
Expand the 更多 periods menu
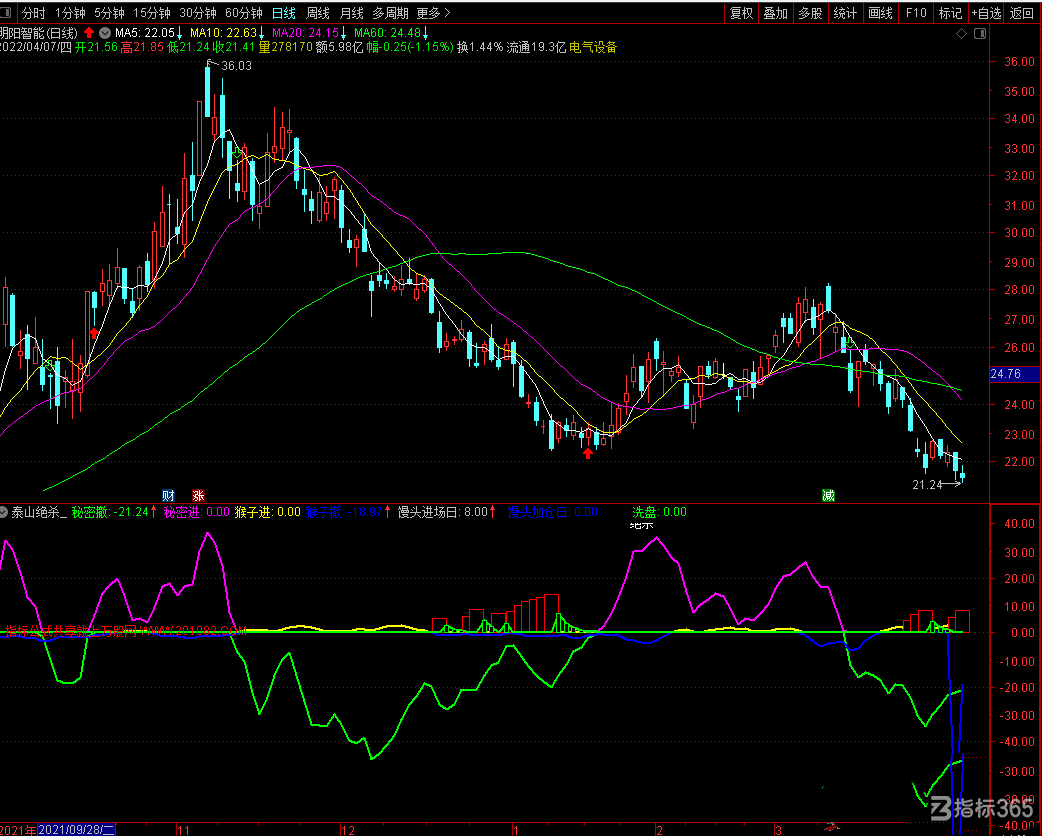[433, 13]
